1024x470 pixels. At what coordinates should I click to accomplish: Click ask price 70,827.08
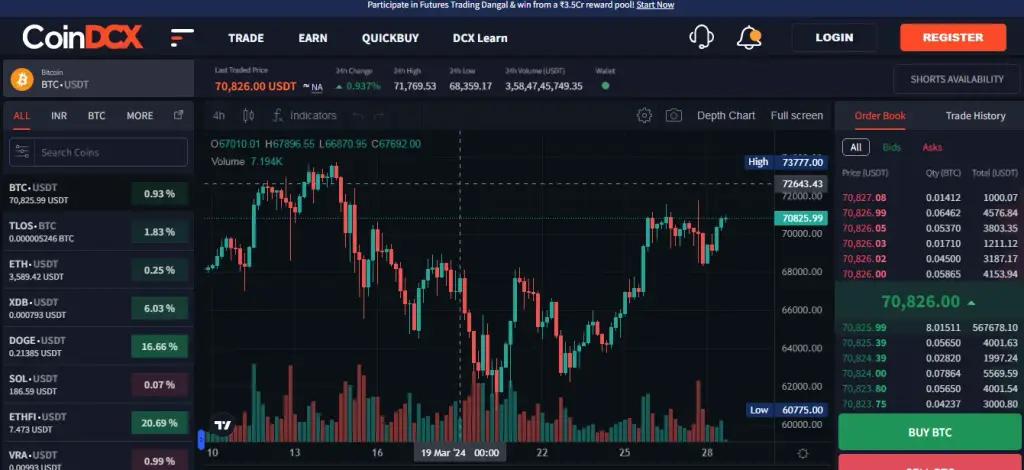pyautogui.click(x=864, y=198)
